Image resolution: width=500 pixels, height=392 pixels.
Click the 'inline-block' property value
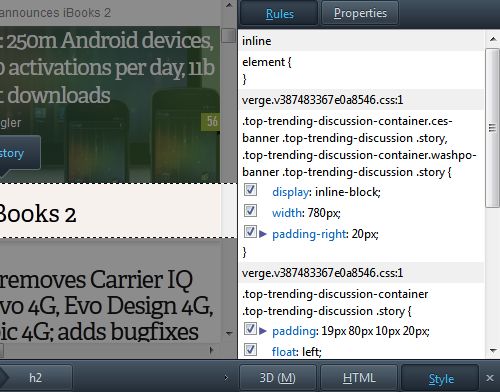(x=346, y=192)
